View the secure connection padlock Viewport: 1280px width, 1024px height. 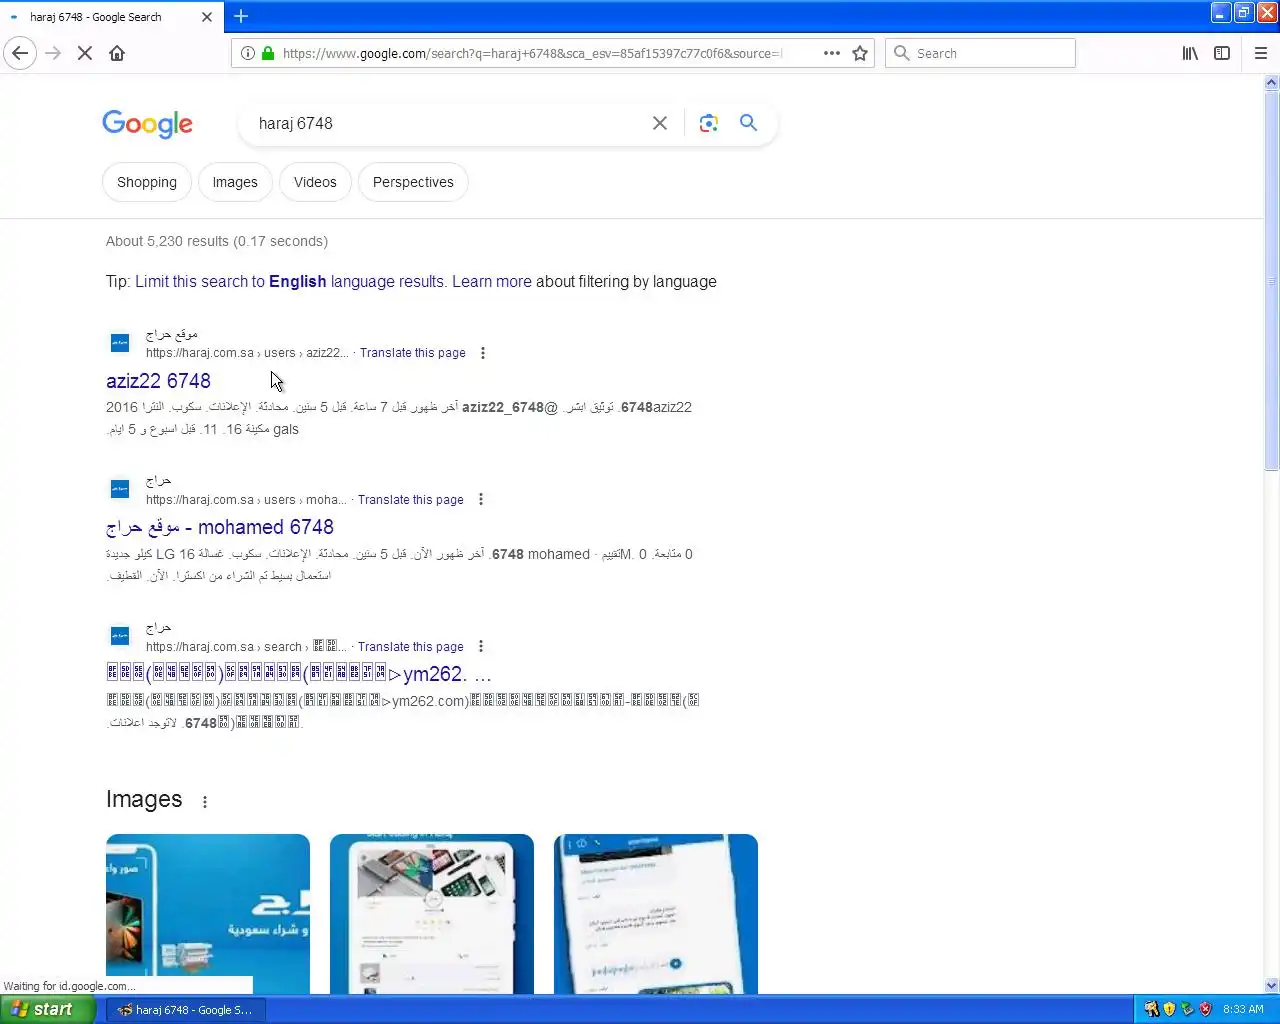pos(268,53)
